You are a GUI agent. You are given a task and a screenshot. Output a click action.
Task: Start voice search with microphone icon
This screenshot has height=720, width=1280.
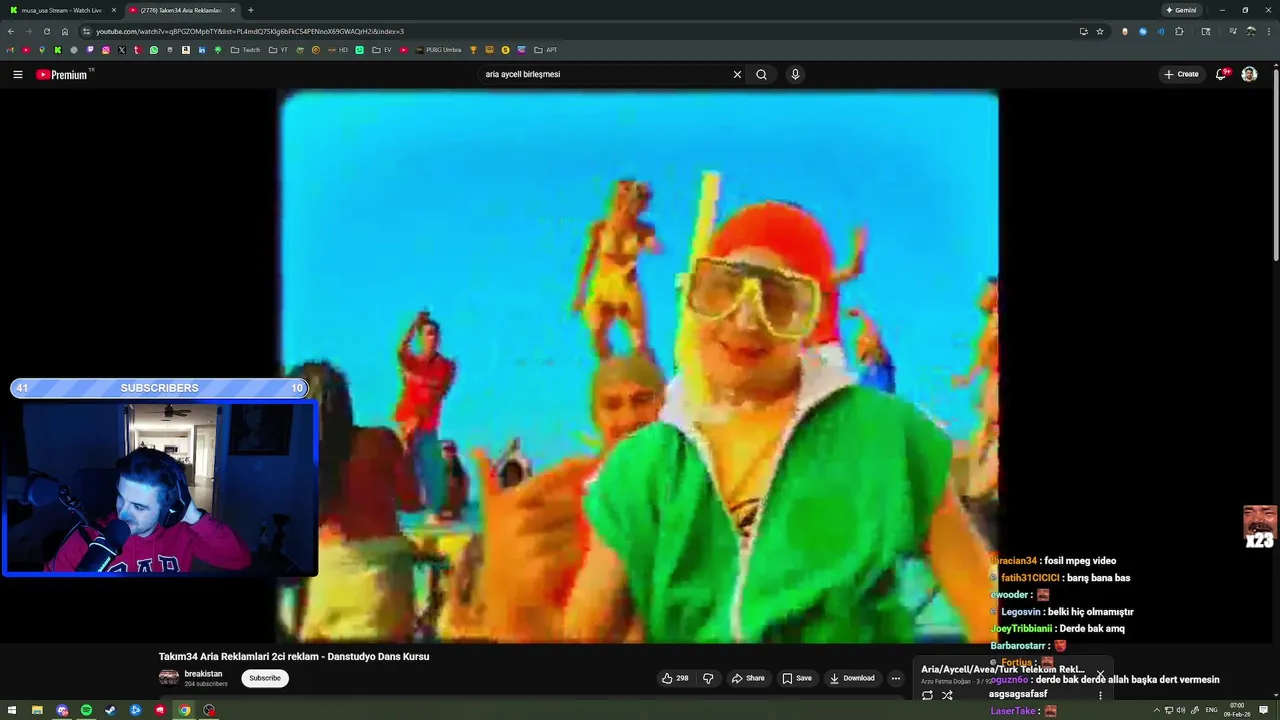(x=795, y=74)
